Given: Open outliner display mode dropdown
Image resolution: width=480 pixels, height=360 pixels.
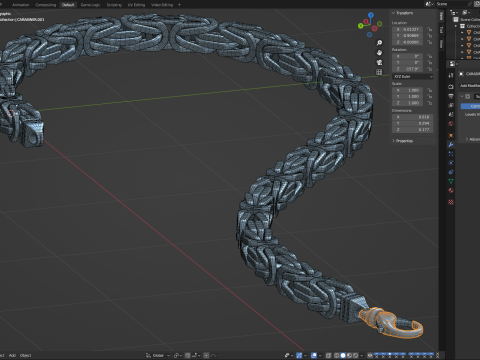Looking at the screenshot, I should (466, 13).
